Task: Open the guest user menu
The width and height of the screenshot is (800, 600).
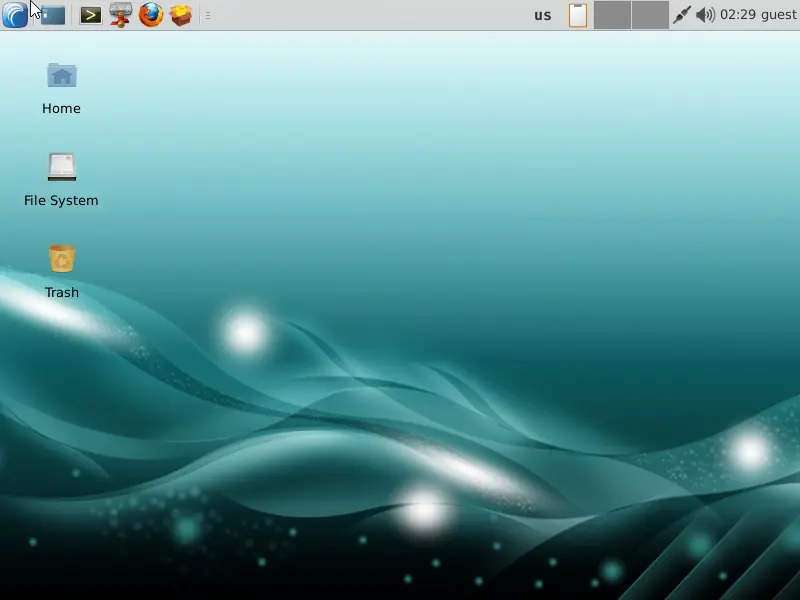Action: [x=779, y=15]
